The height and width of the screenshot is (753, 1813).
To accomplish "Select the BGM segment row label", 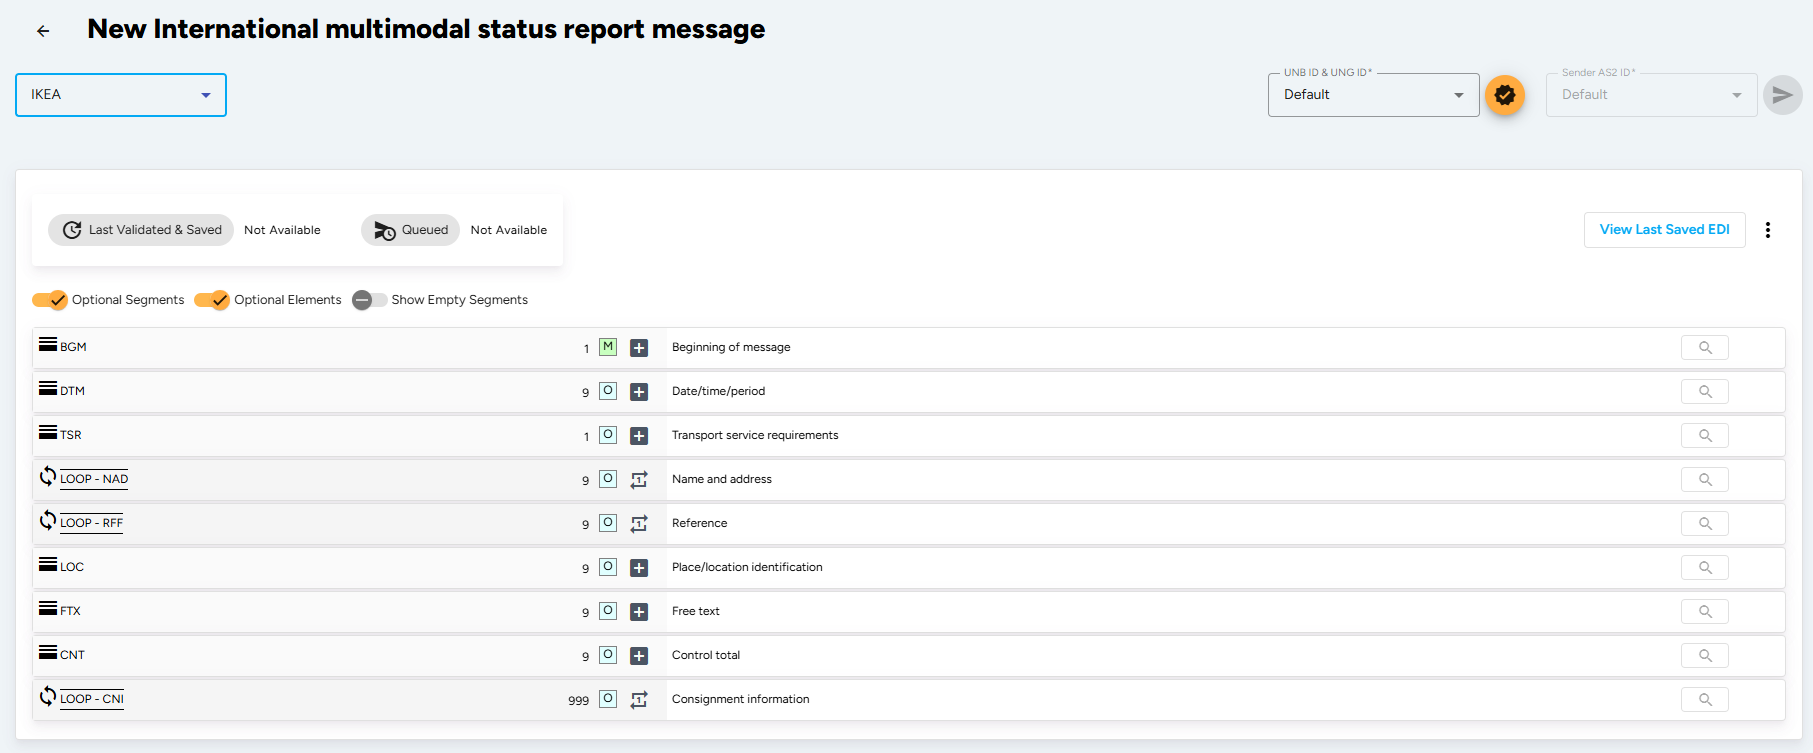I will [73, 347].
